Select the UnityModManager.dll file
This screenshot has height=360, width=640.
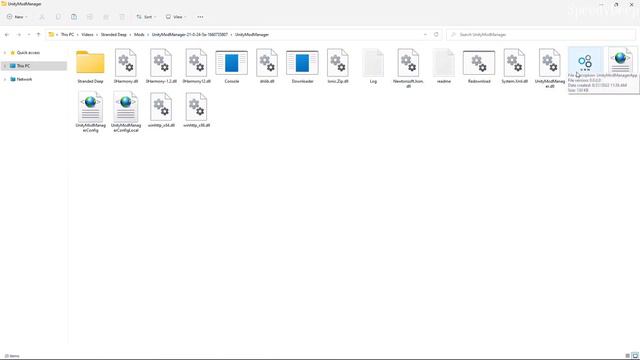(550, 68)
